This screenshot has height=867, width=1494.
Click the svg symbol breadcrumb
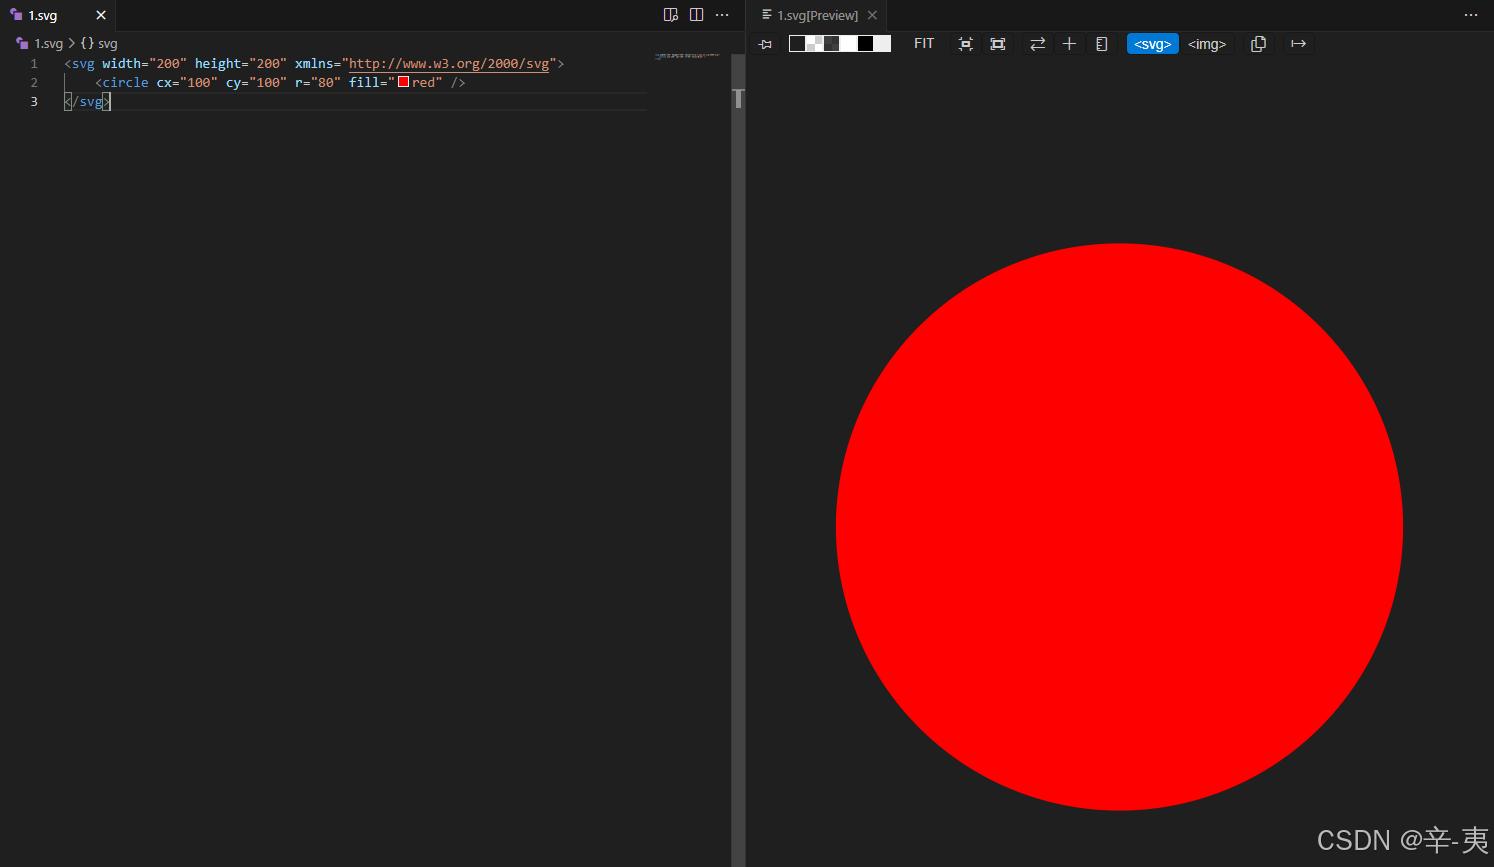(99, 44)
